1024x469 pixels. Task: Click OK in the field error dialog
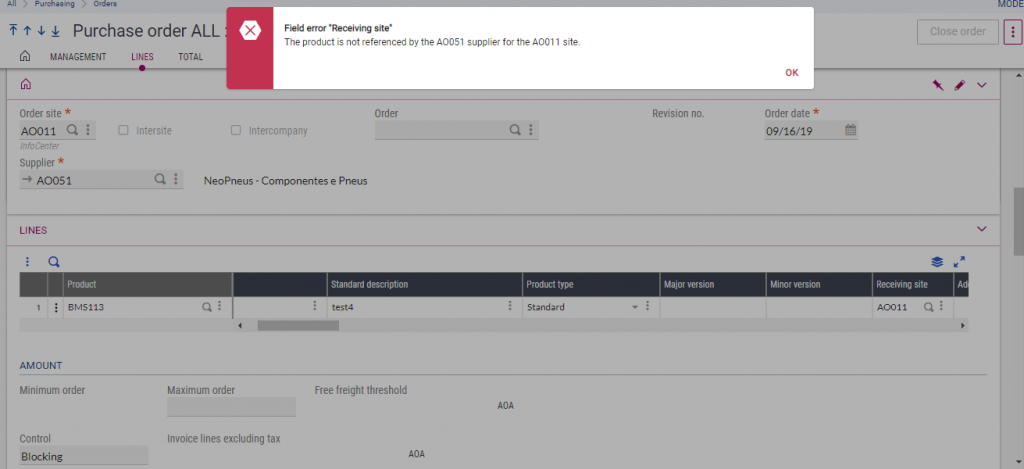792,73
